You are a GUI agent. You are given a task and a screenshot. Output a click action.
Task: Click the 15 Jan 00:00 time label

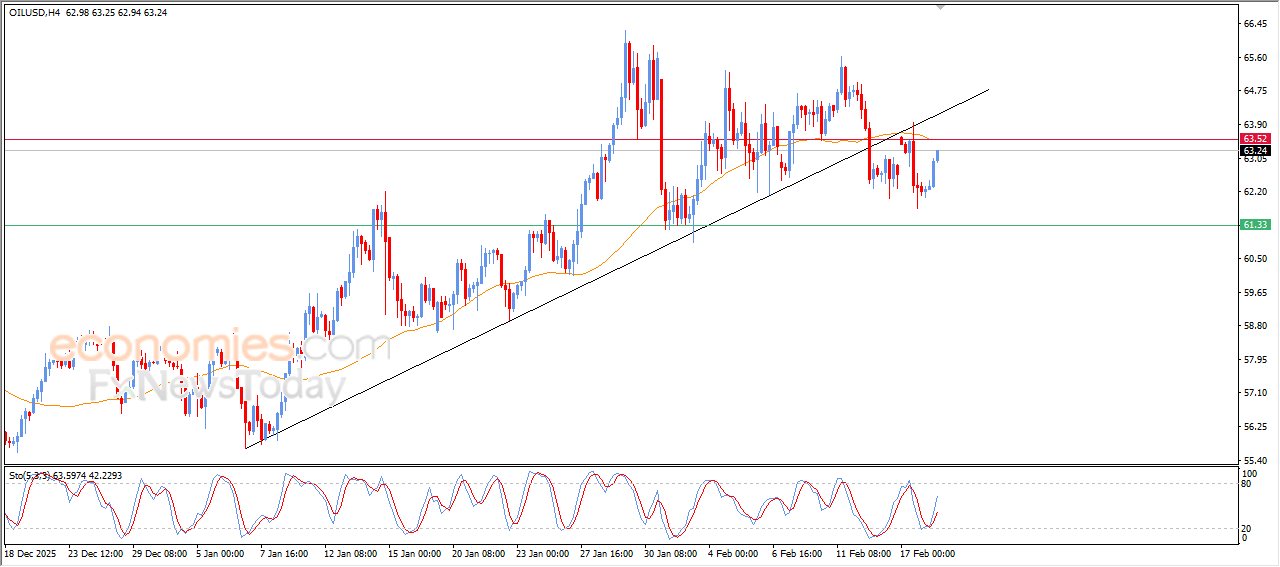click(415, 552)
